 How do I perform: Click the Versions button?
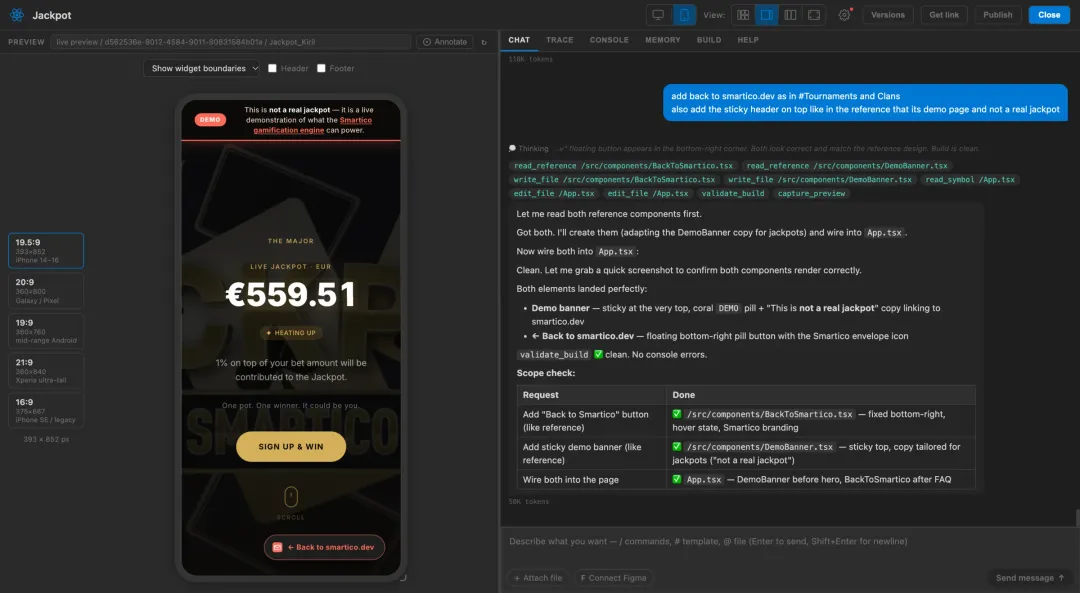coord(888,14)
